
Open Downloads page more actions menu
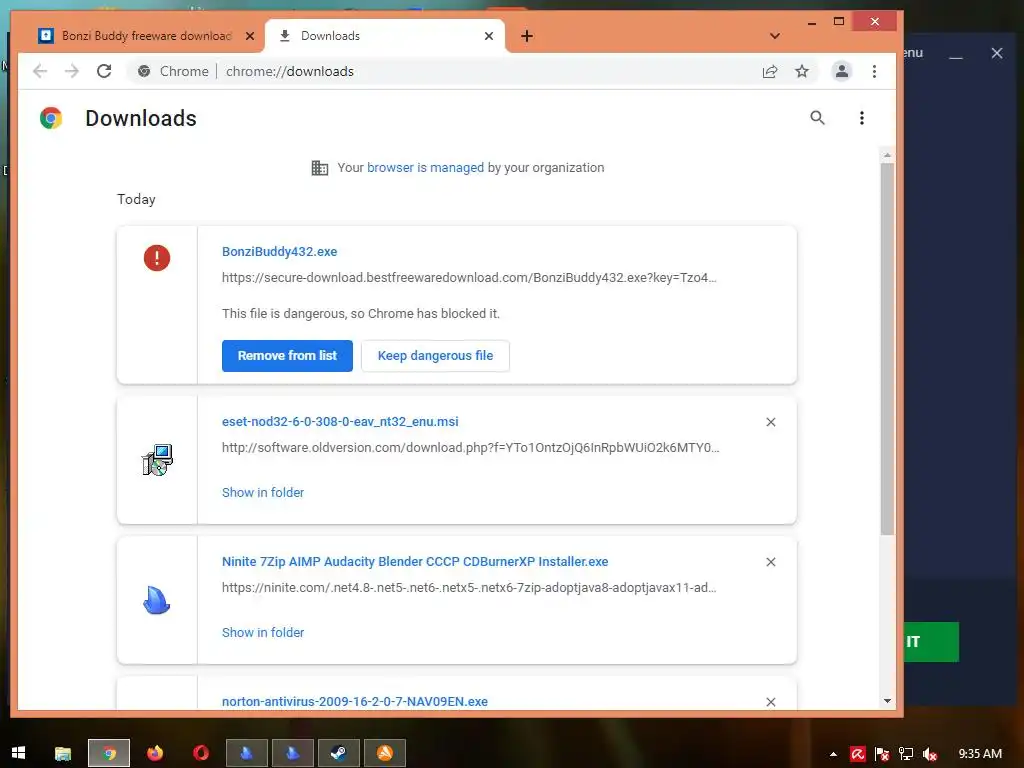[x=862, y=118]
